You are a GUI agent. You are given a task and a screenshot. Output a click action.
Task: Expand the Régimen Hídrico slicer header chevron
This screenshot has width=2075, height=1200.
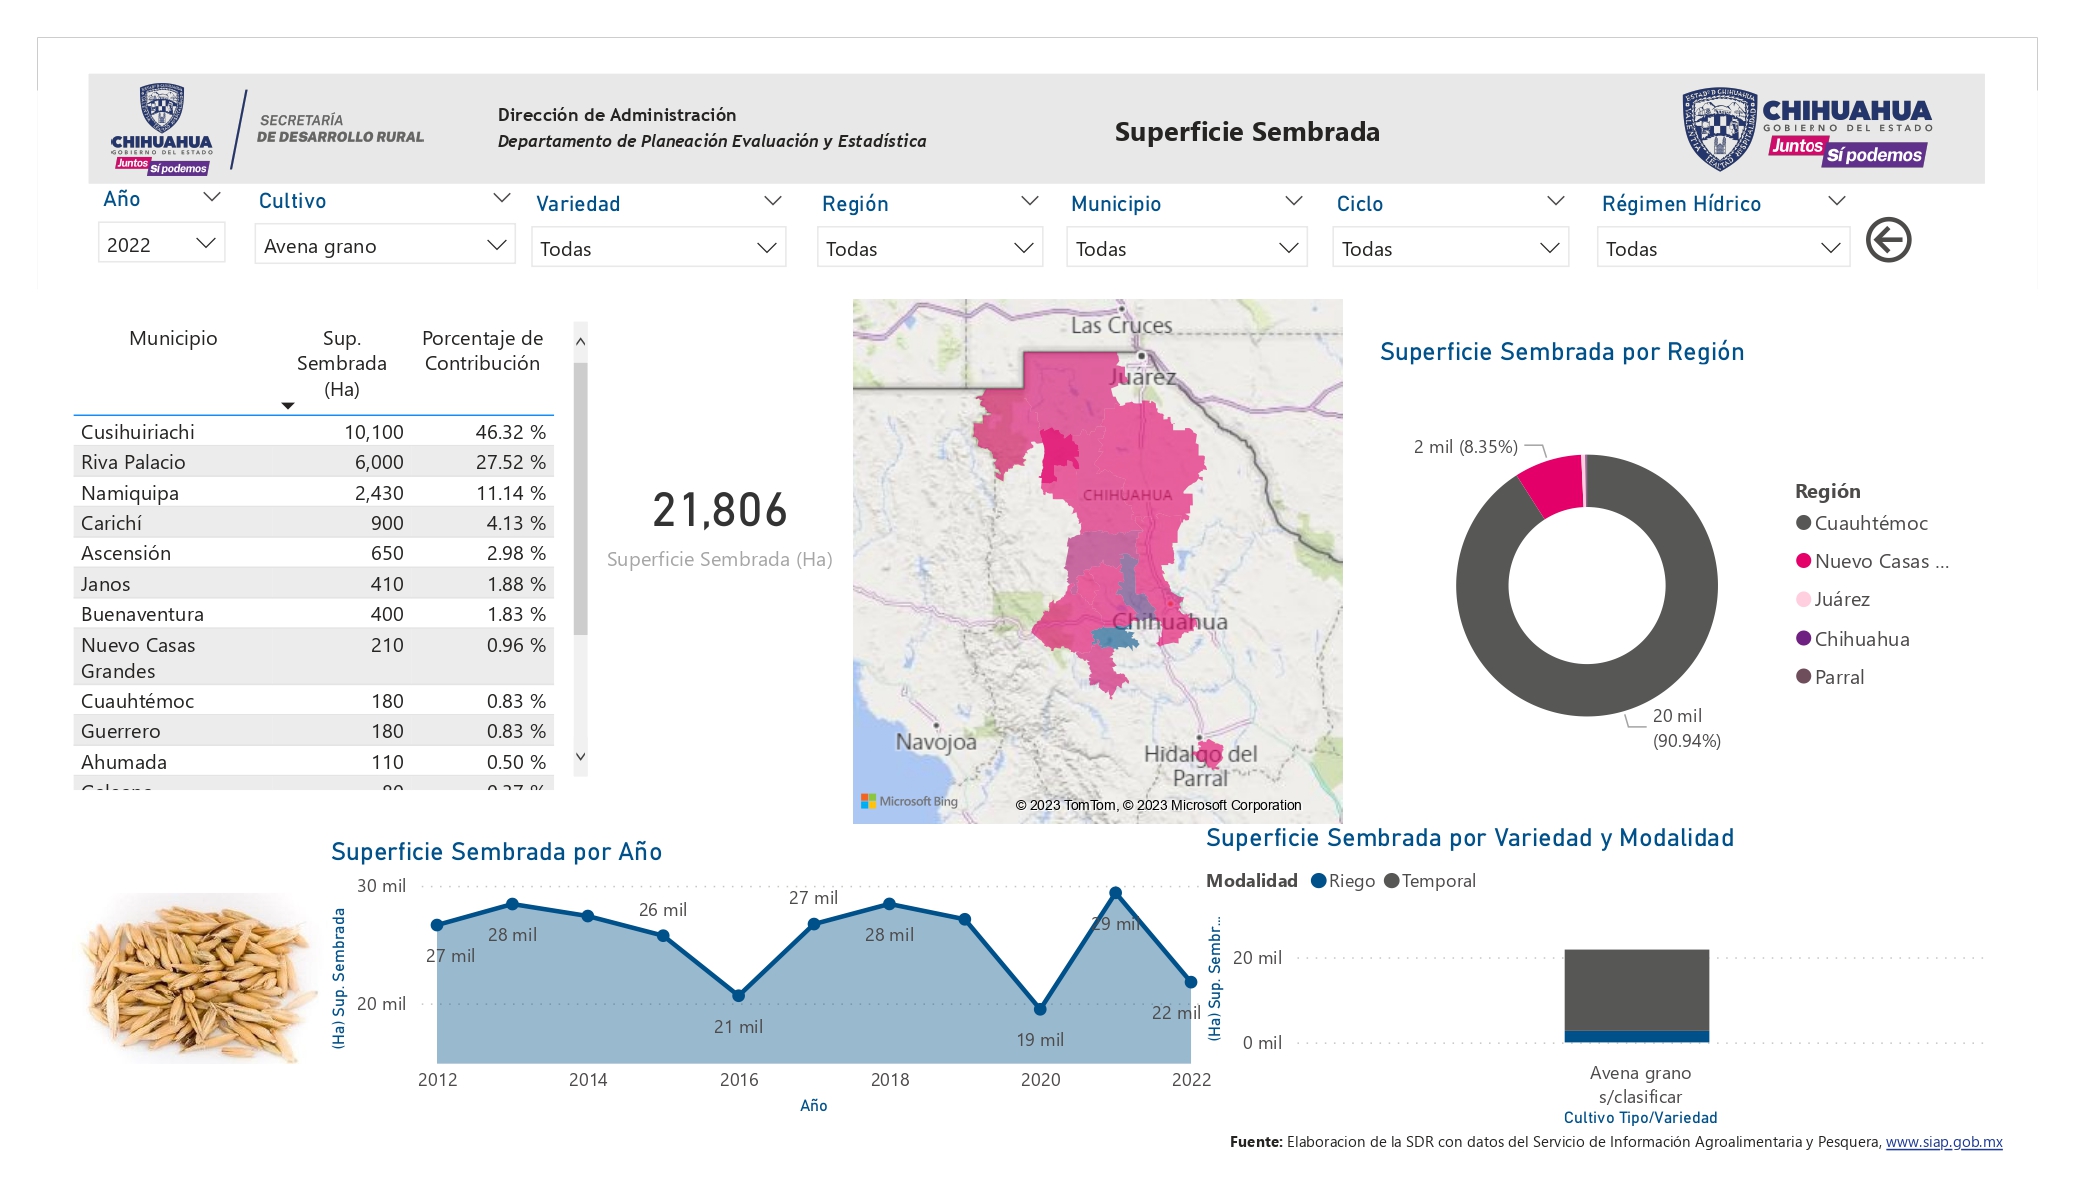click(x=1836, y=202)
